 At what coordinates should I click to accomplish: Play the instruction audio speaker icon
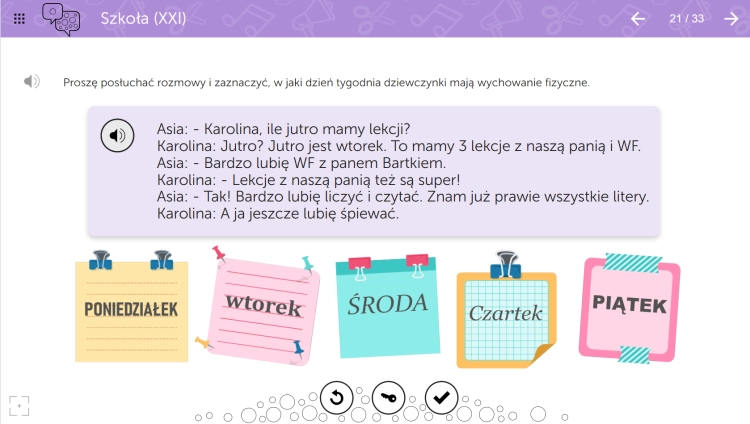[x=32, y=81]
